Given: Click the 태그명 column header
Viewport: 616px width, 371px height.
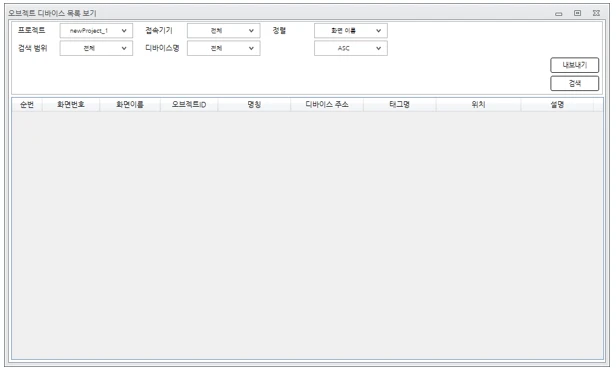Looking at the screenshot, I should pyautogui.click(x=400, y=105).
